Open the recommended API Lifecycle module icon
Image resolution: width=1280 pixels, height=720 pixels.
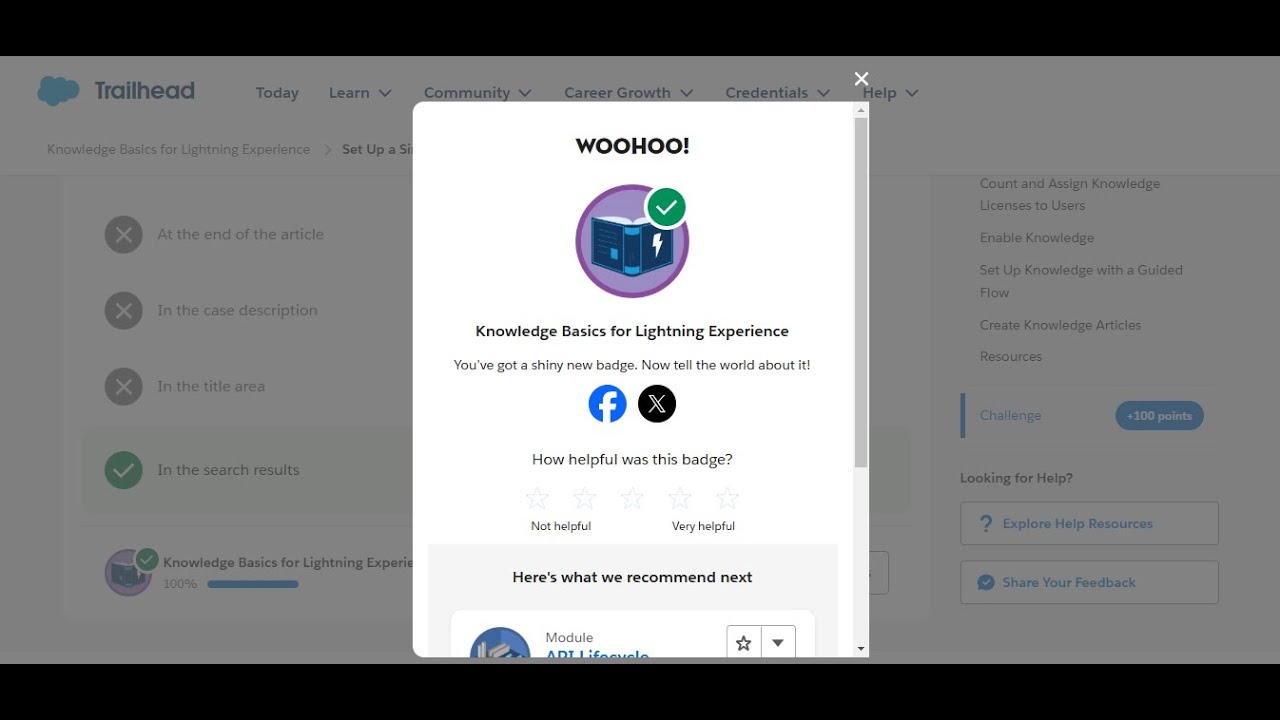500,642
